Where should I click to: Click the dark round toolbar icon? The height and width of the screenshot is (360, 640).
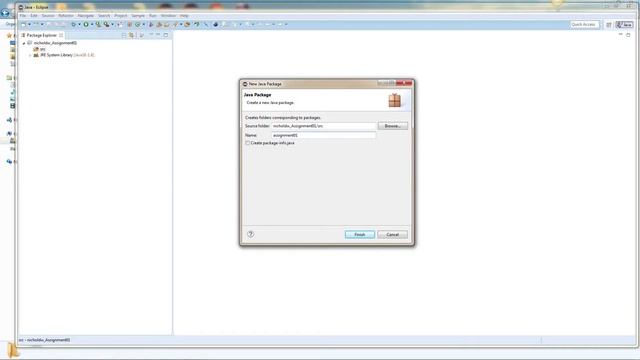[x=216, y=24]
